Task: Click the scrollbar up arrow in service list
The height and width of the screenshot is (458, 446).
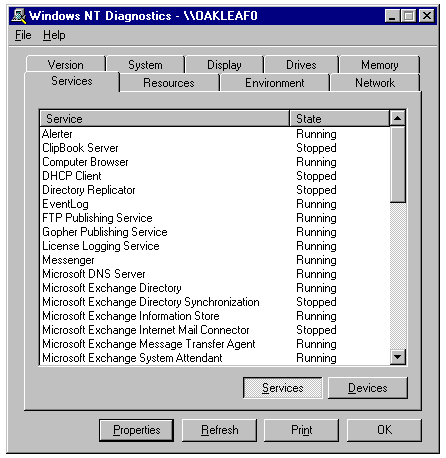Action: pos(397,118)
